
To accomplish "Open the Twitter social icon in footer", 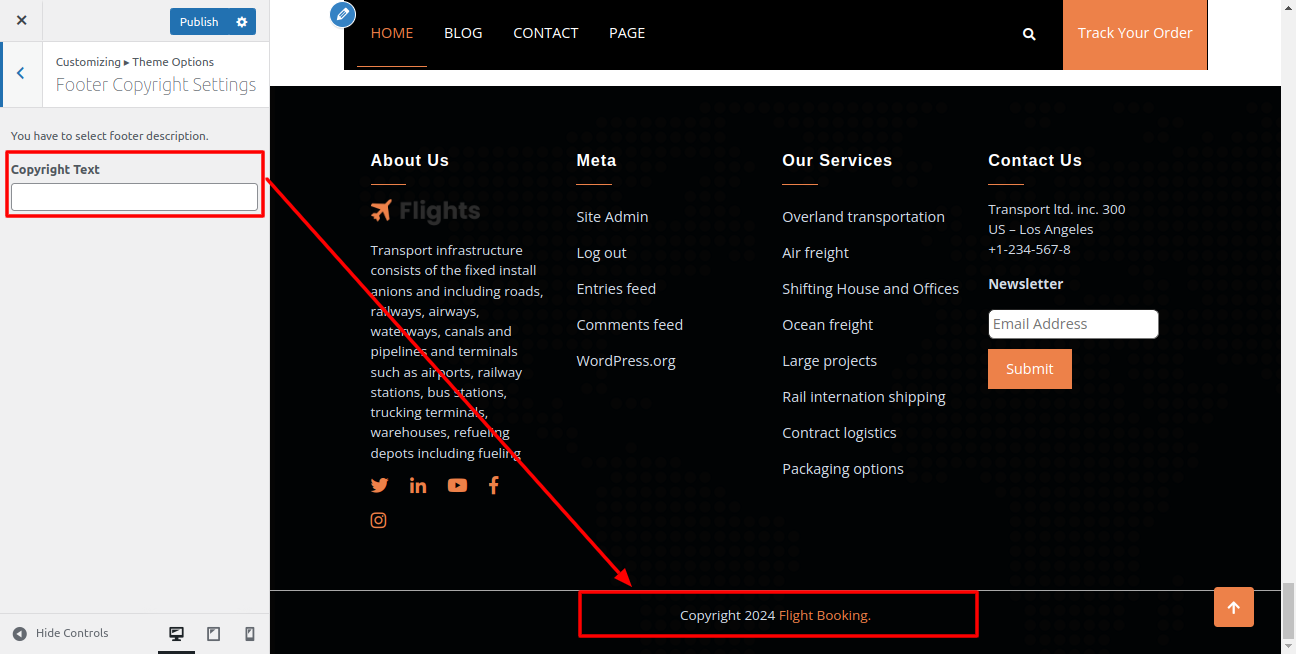I will (x=379, y=486).
